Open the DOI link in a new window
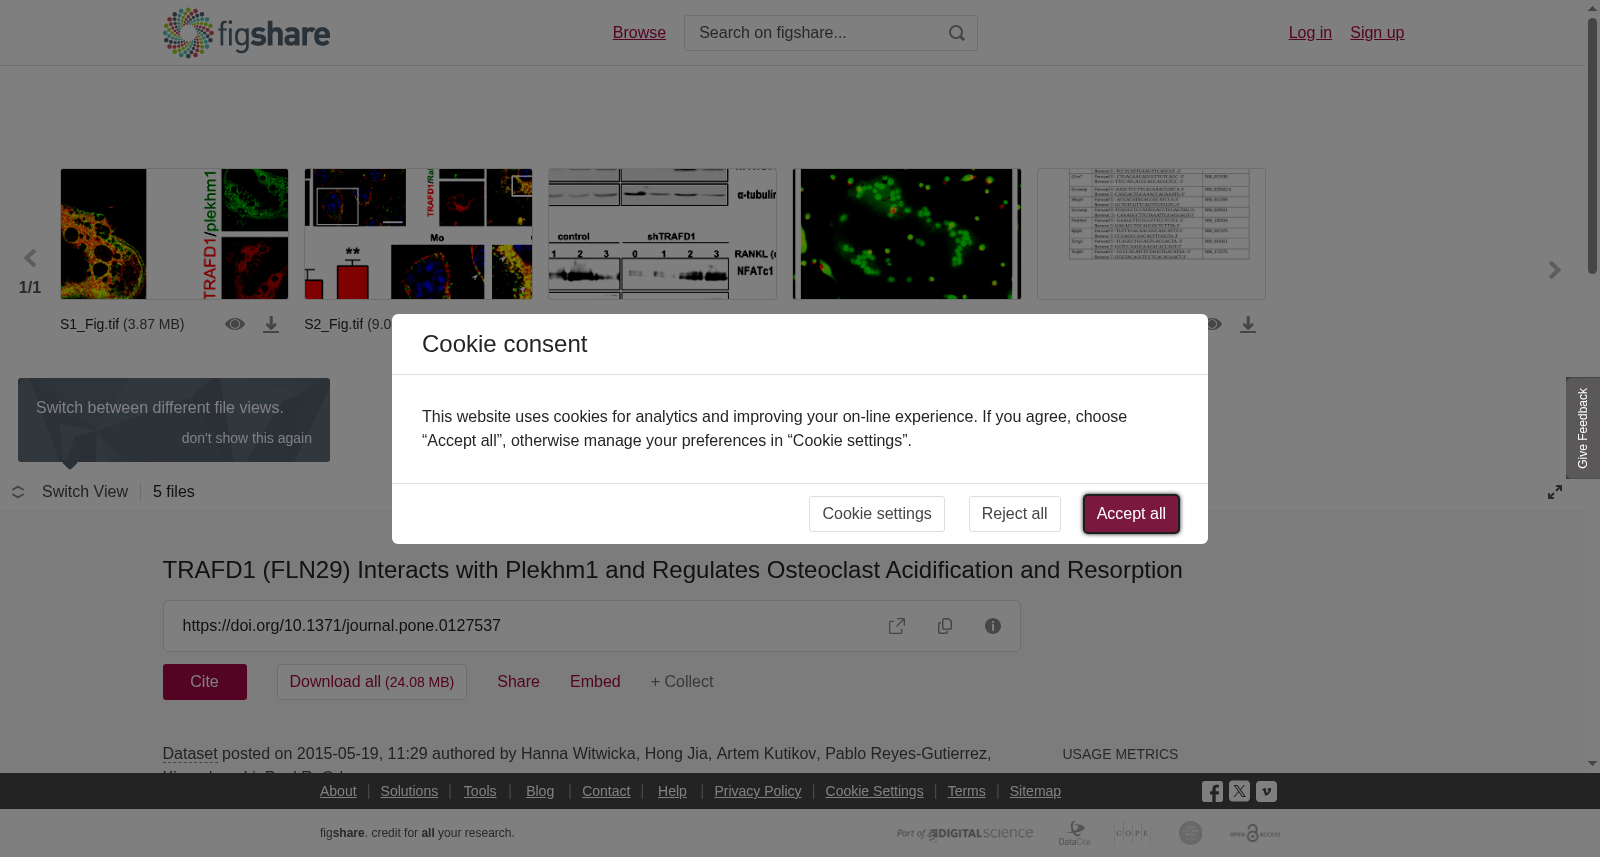The height and width of the screenshot is (857, 1600). click(897, 626)
